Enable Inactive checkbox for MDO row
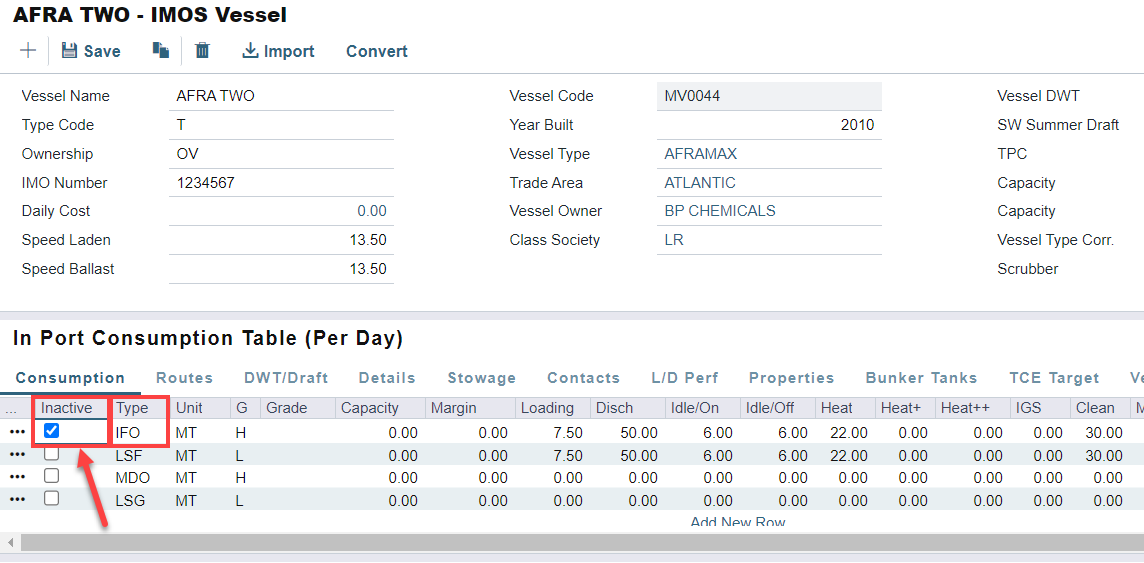 tap(52, 476)
